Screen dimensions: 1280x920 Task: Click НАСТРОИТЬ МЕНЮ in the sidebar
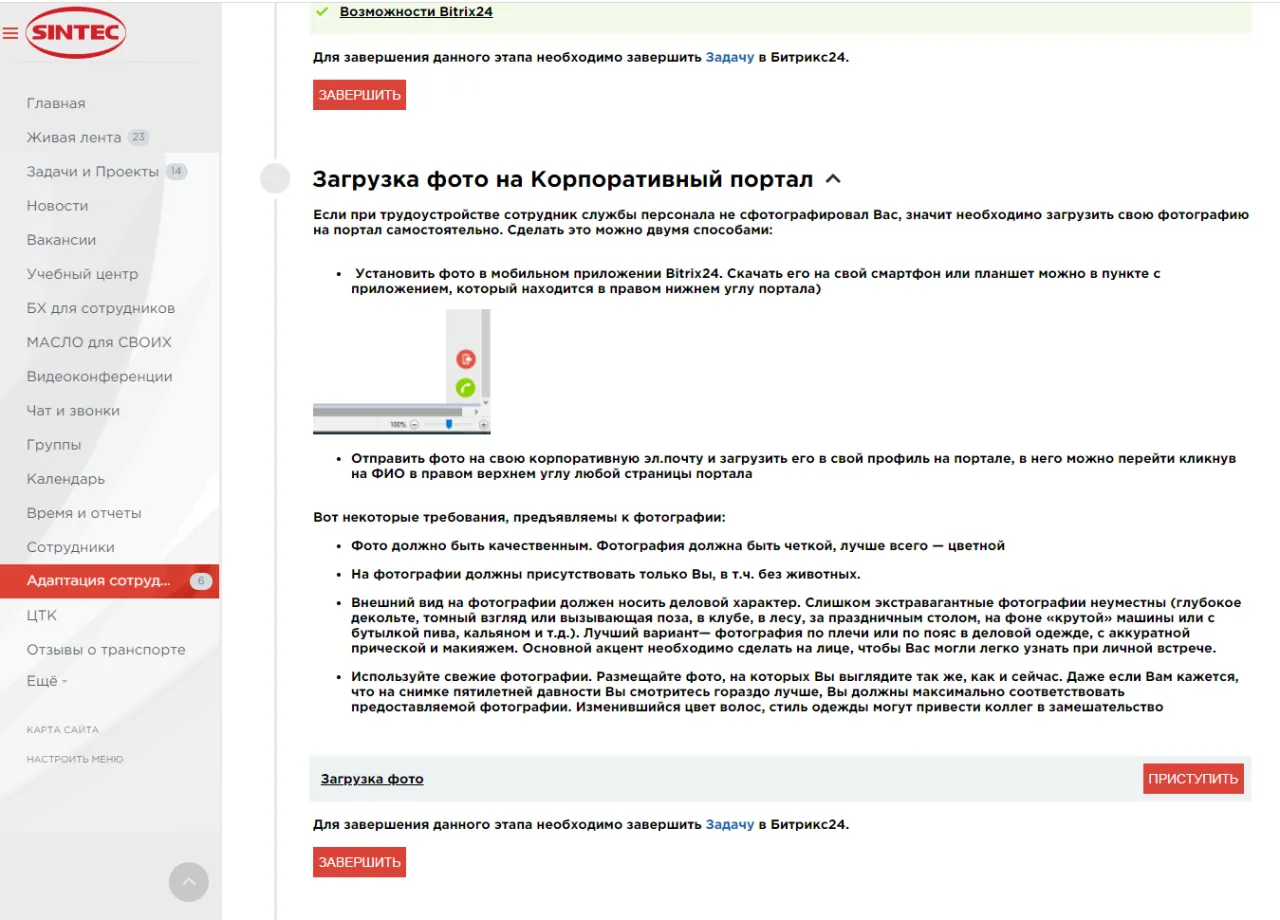73,759
